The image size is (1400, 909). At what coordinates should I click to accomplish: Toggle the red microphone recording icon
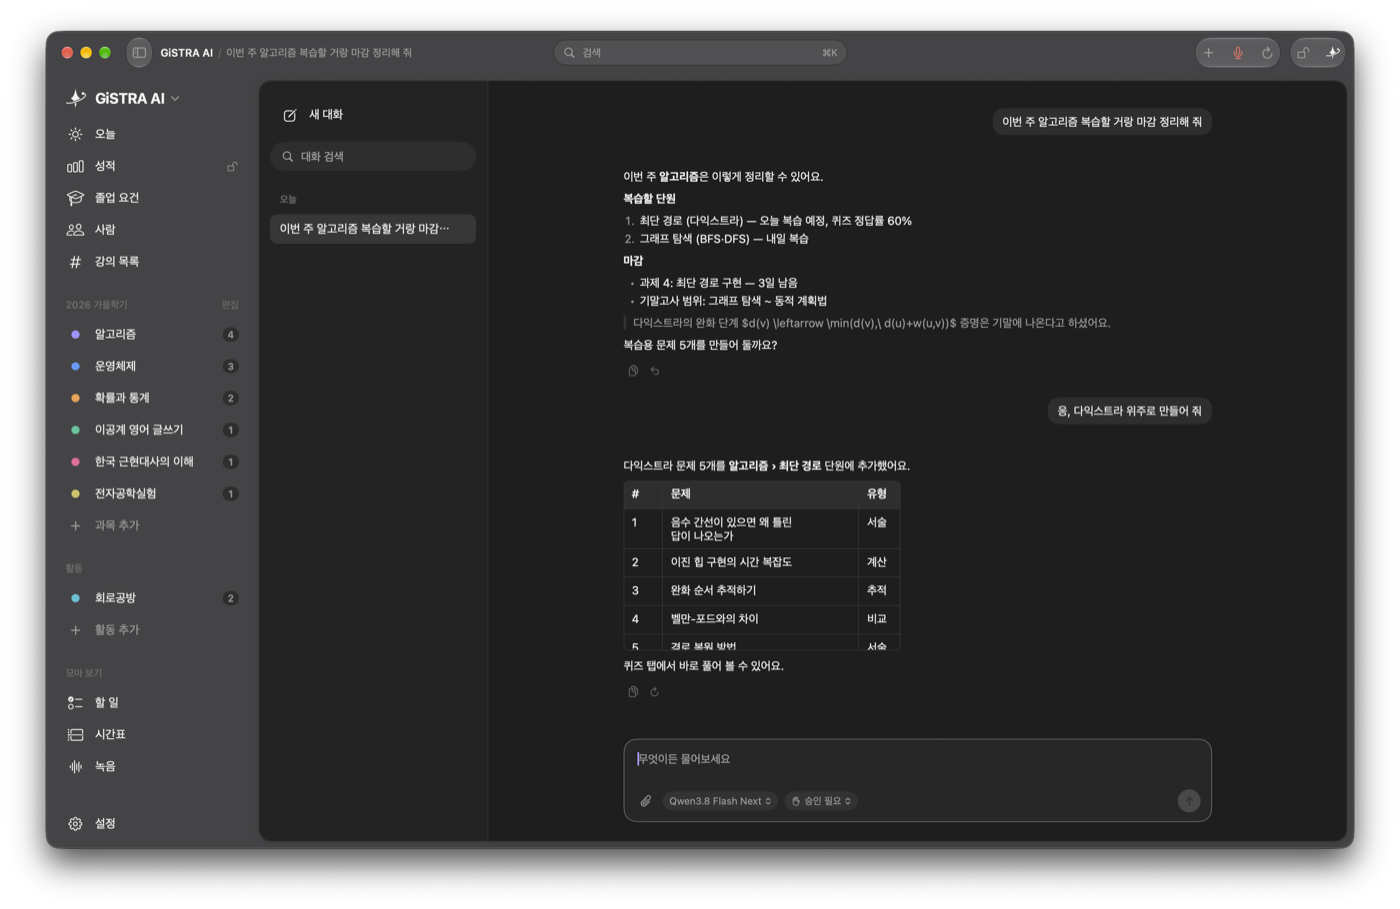point(1238,53)
